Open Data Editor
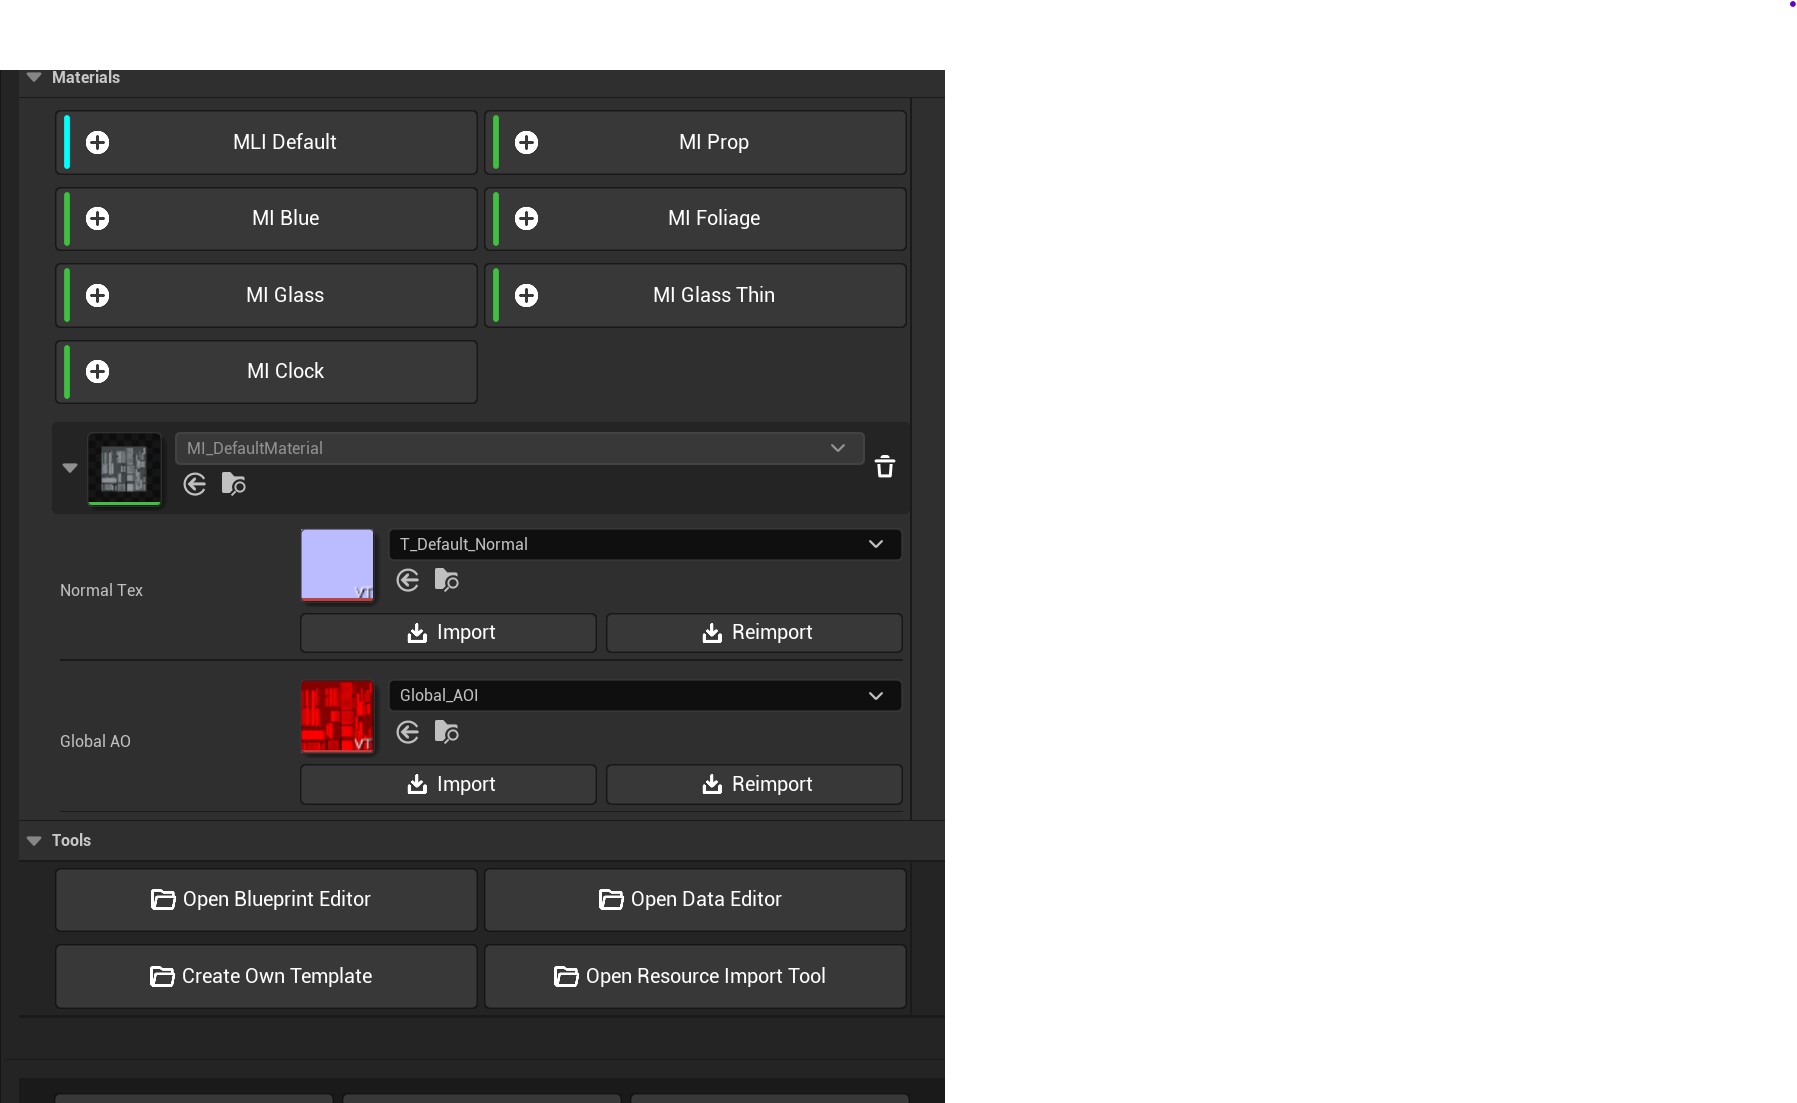Viewport: 1797px width, 1103px height. click(x=695, y=899)
